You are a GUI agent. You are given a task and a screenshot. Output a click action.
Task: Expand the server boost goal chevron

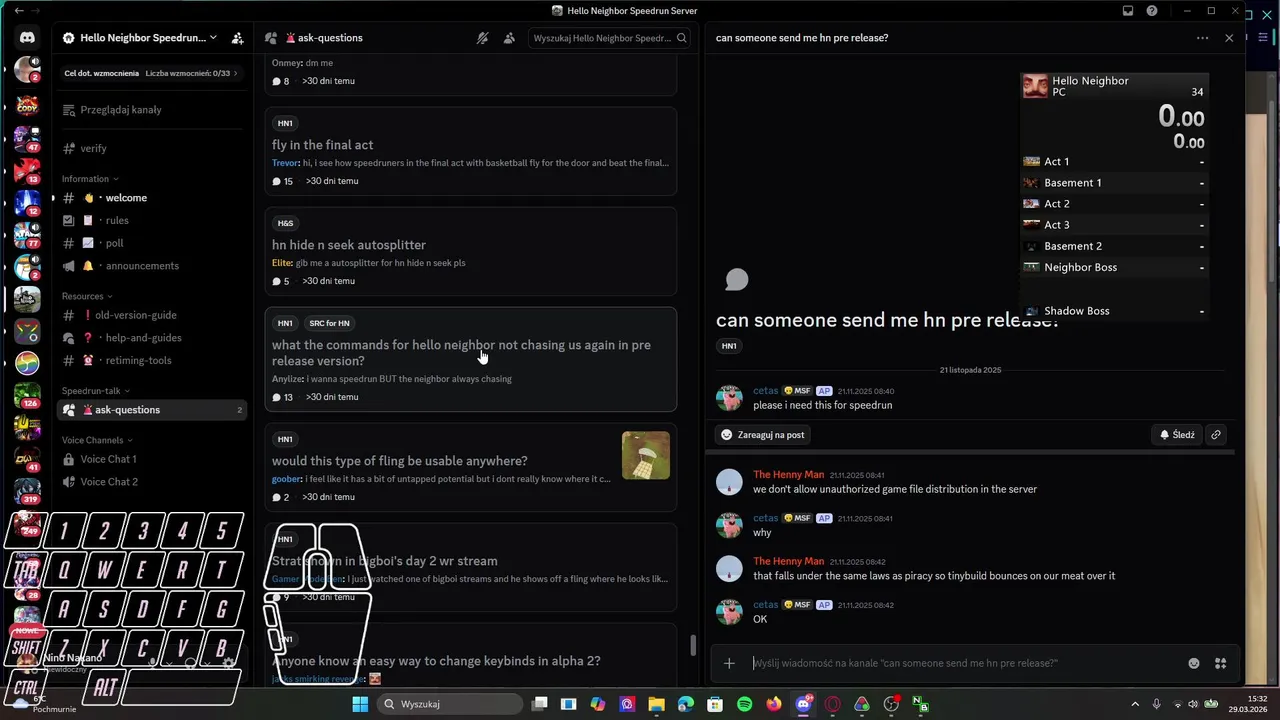236,73
